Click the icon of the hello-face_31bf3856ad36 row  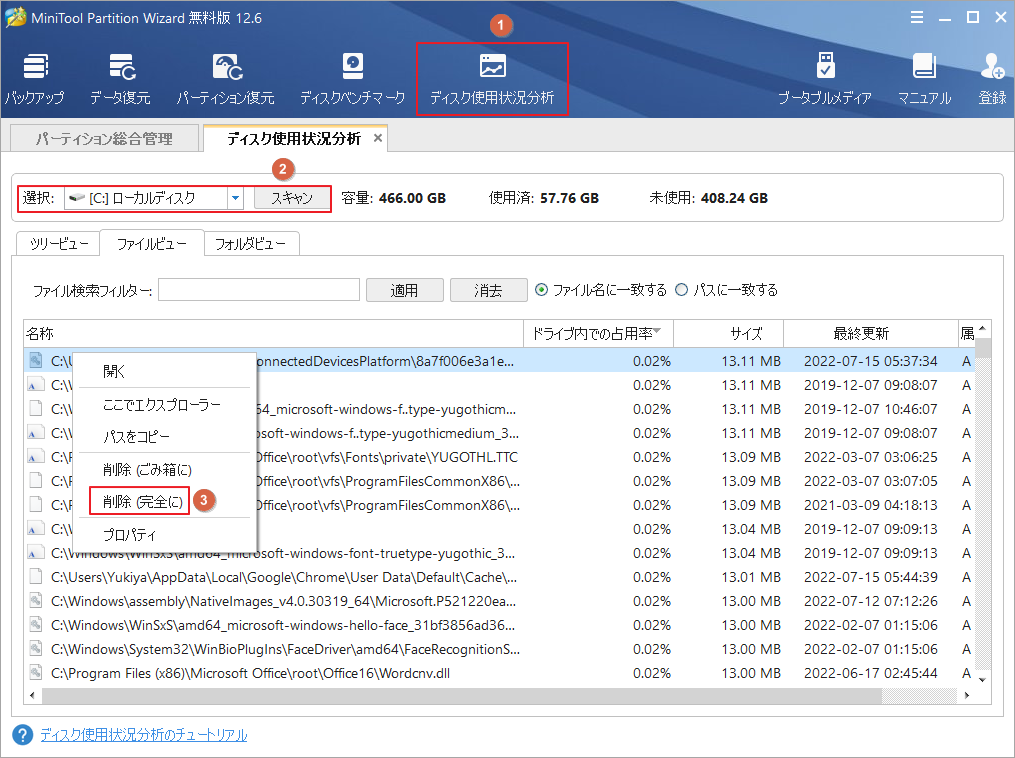(x=36, y=625)
